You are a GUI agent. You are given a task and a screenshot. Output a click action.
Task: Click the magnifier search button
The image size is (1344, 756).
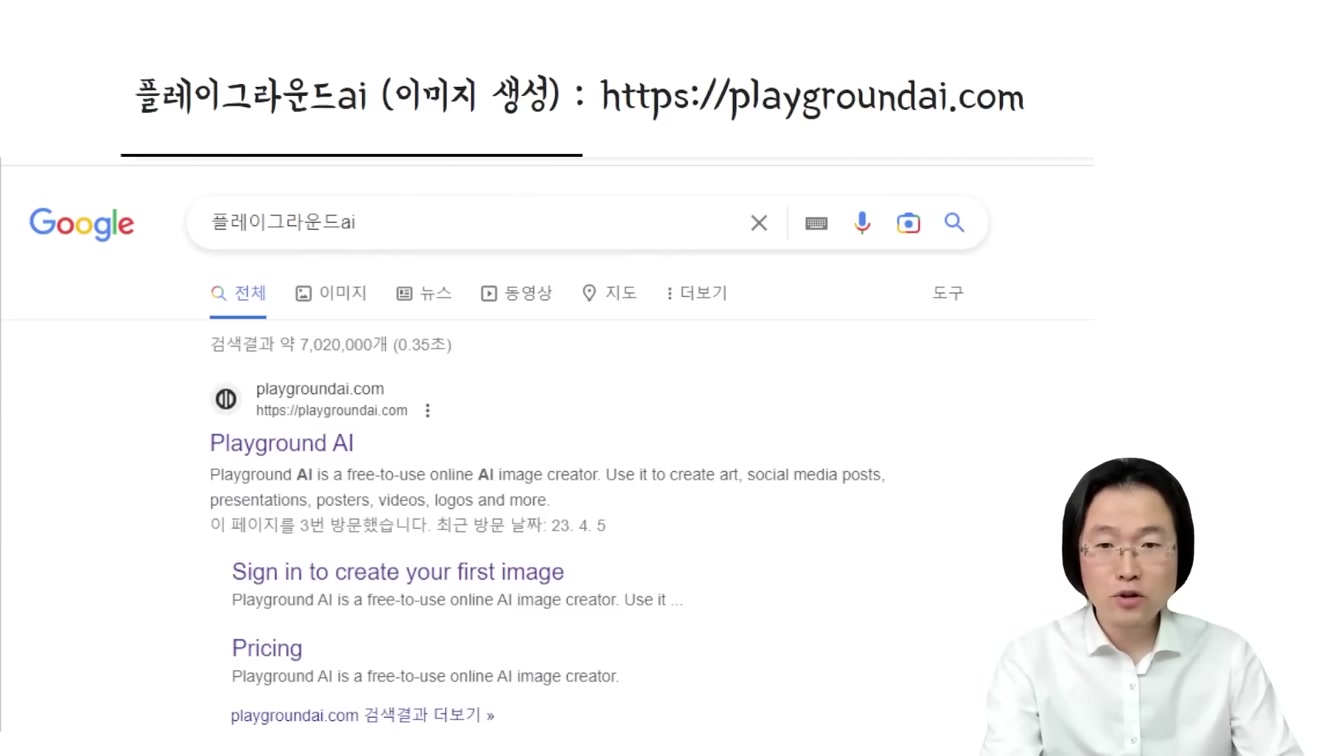[954, 222]
